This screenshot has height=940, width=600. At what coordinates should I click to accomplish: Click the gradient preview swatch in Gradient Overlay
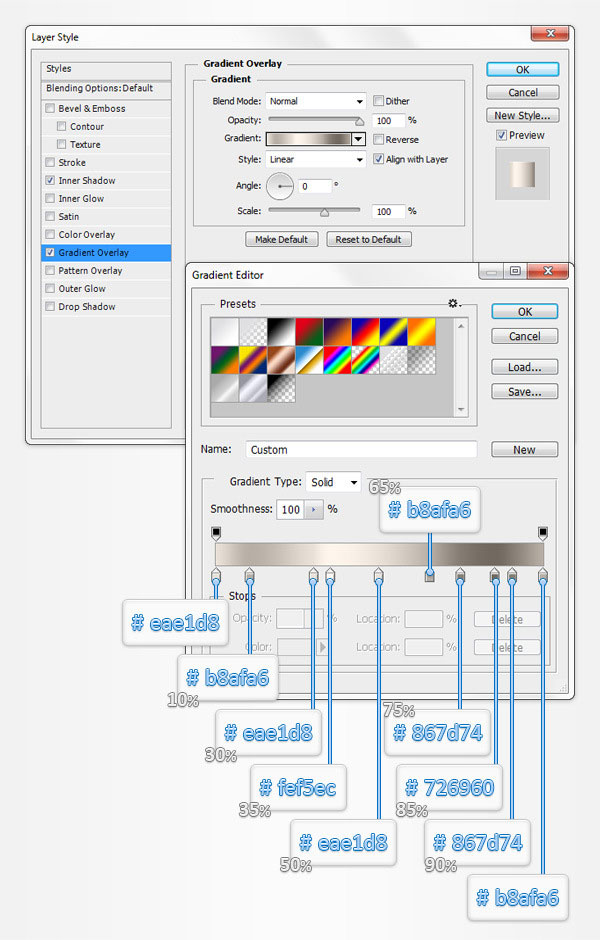tap(309, 139)
